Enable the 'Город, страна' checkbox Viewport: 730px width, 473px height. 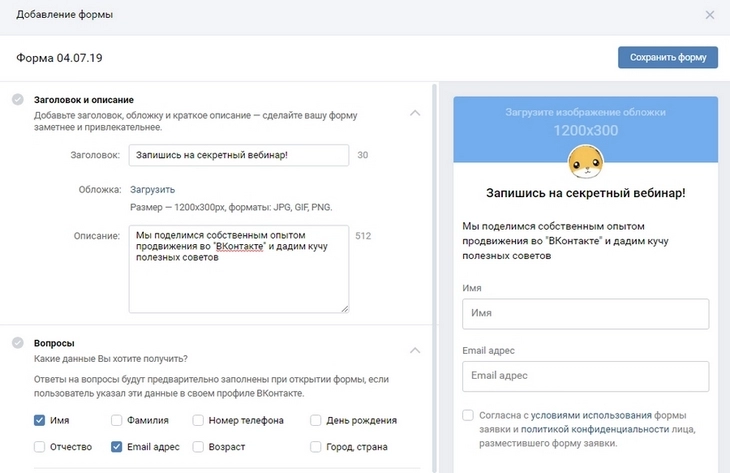(x=316, y=447)
